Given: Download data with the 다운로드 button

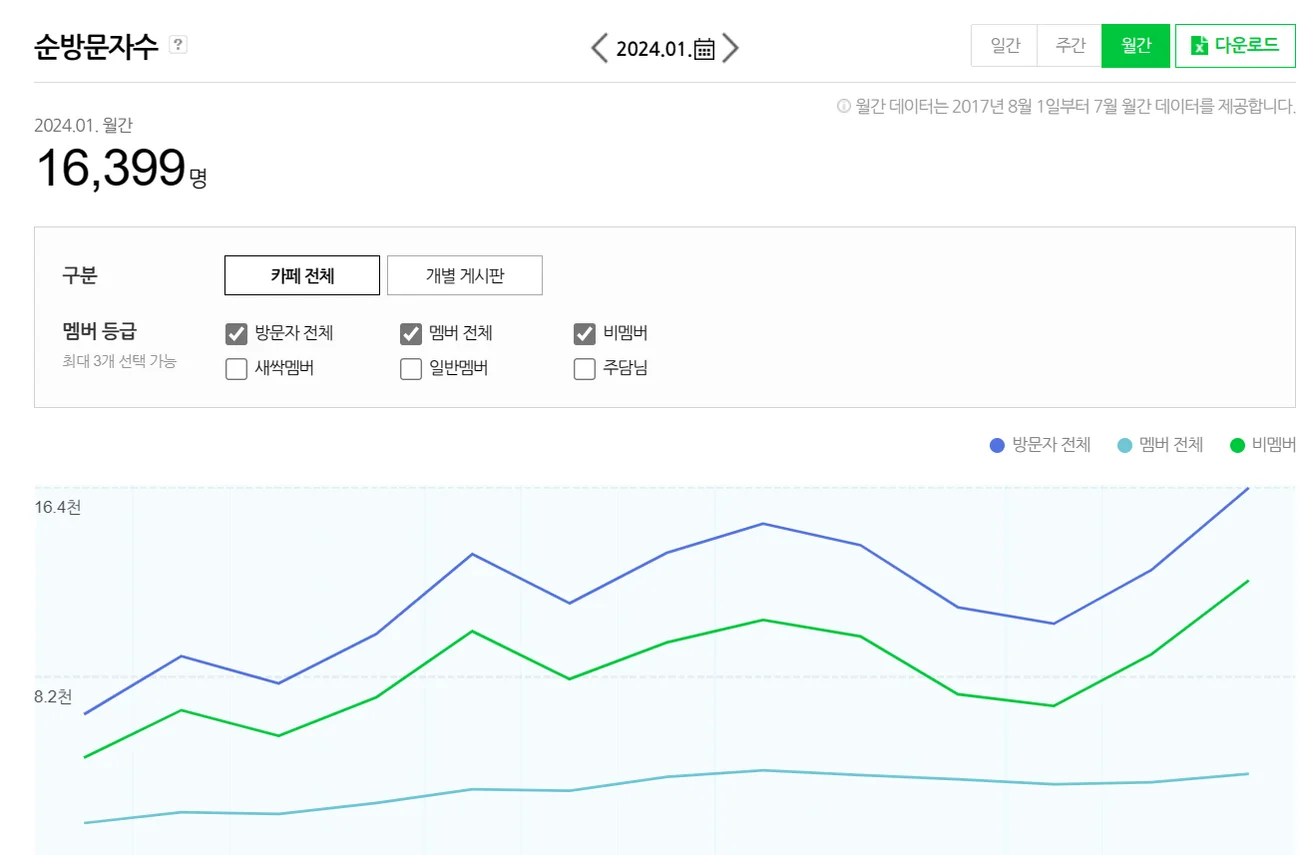Looking at the screenshot, I should pos(1235,46).
